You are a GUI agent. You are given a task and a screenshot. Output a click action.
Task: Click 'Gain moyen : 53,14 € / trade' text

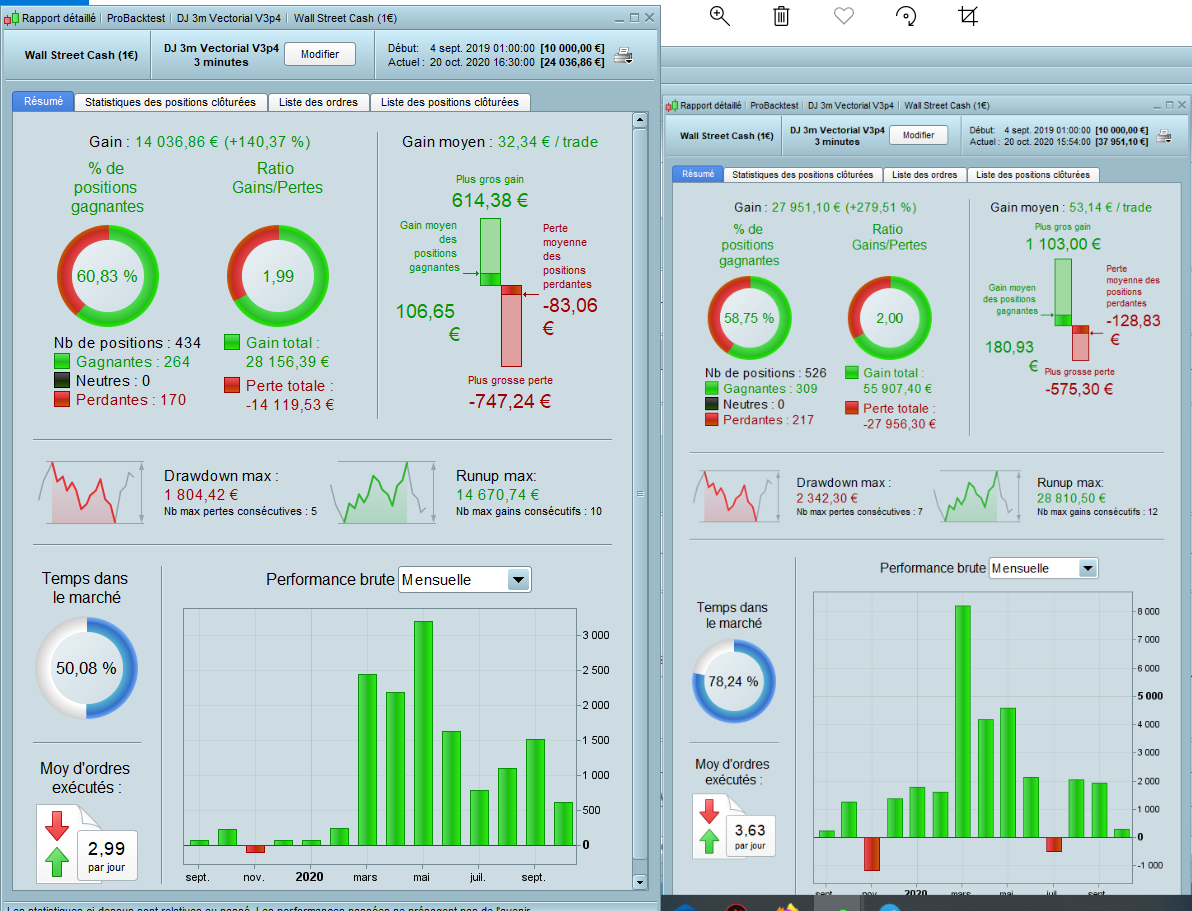tap(1071, 208)
